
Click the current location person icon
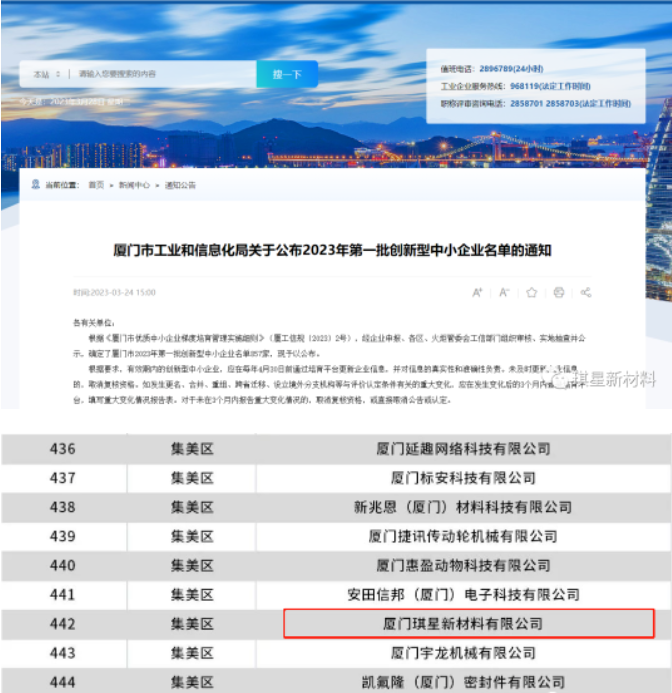(37, 185)
